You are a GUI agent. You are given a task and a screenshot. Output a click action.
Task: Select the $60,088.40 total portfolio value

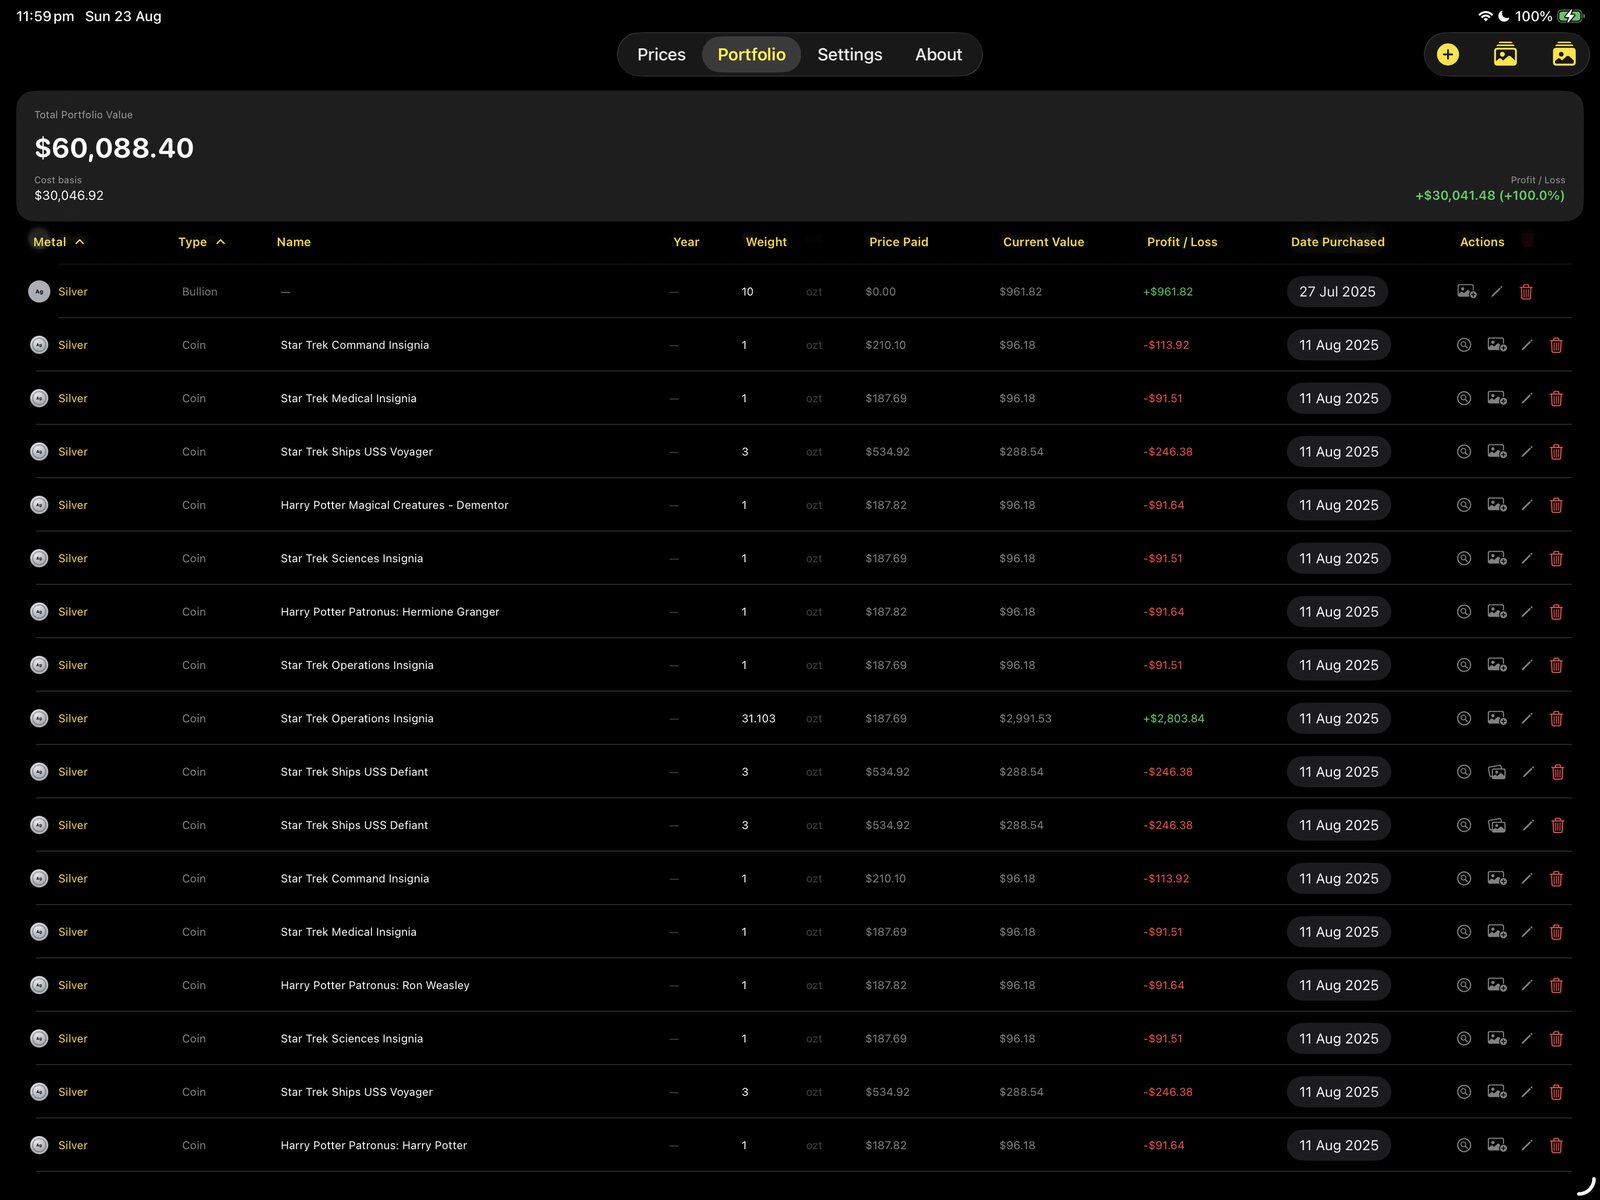pyautogui.click(x=114, y=148)
